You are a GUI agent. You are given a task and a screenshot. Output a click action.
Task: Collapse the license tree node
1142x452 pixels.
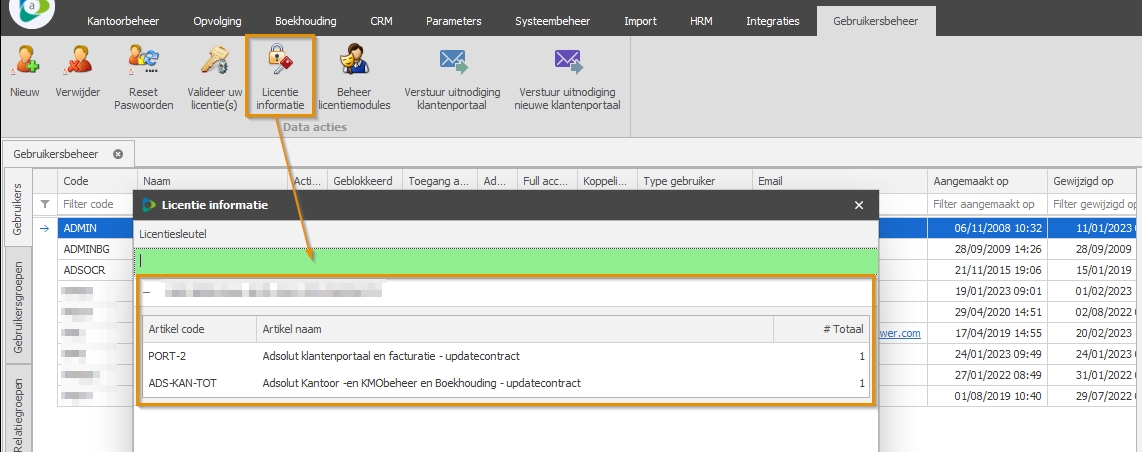pyautogui.click(x=146, y=292)
